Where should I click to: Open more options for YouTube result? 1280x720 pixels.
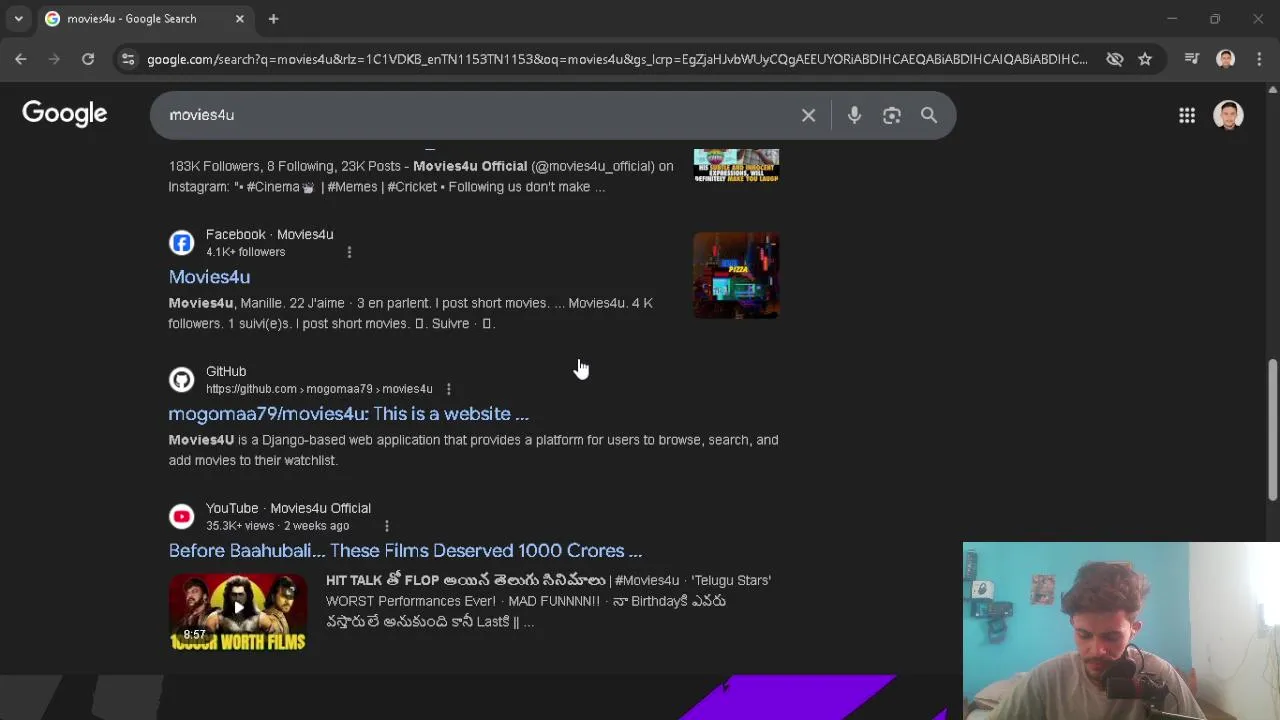pyautogui.click(x=386, y=526)
